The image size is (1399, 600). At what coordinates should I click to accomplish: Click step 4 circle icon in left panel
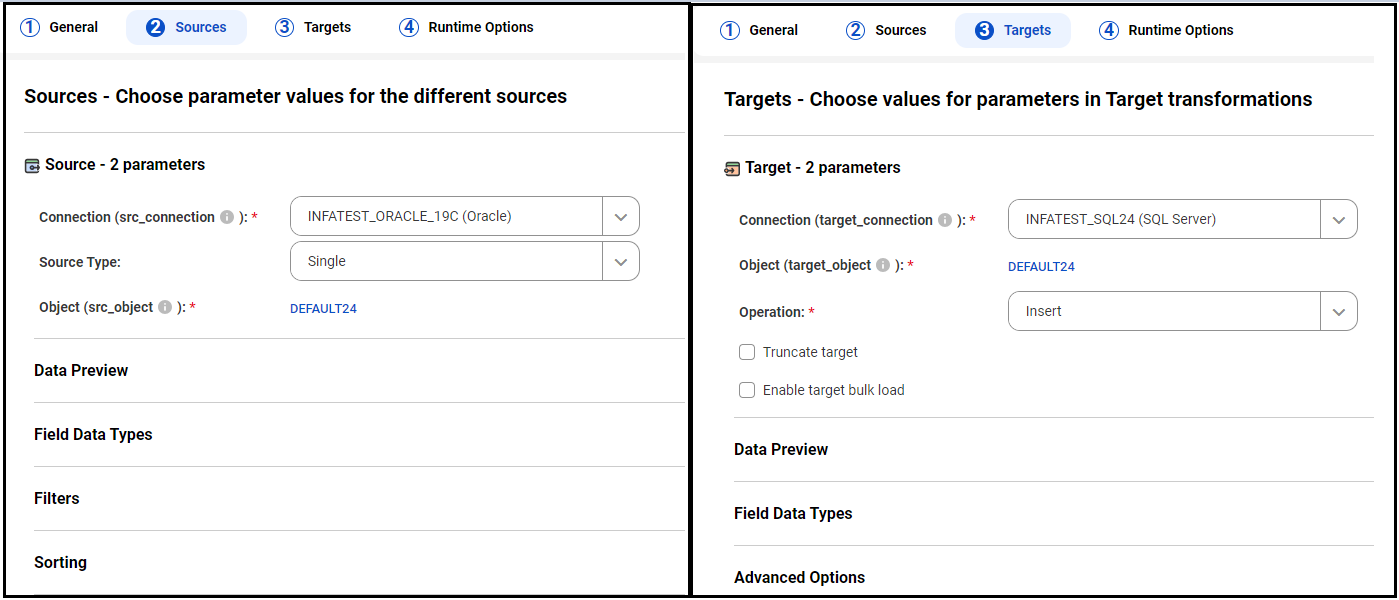(x=409, y=27)
